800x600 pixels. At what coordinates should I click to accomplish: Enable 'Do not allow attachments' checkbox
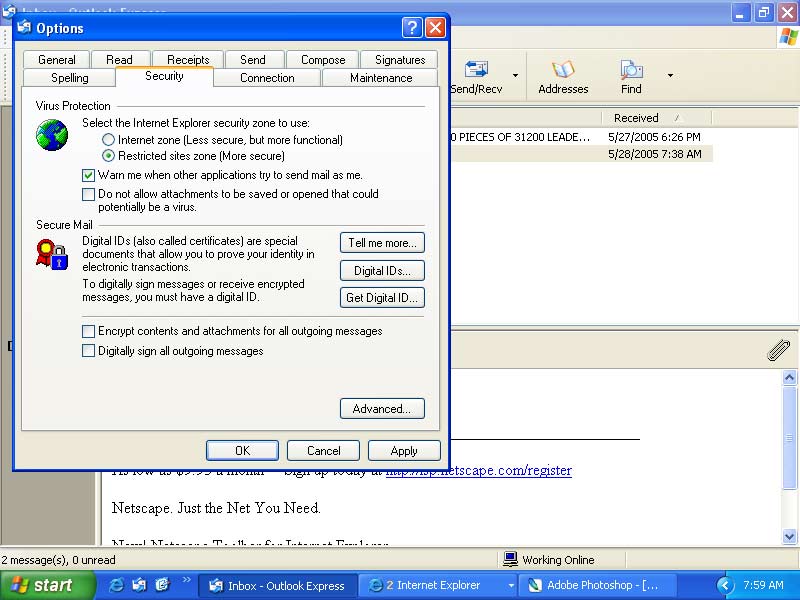[x=88, y=194]
